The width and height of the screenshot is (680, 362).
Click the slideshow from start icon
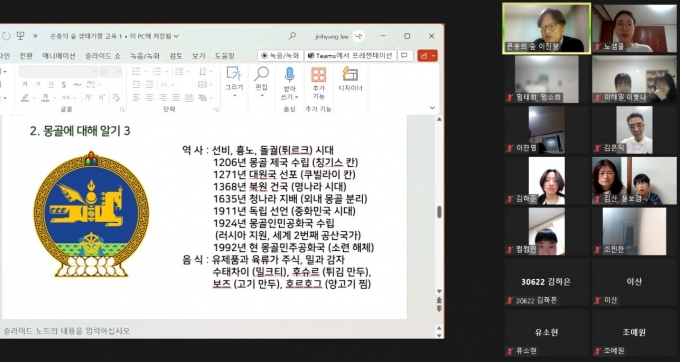pyautogui.click(x=20, y=36)
